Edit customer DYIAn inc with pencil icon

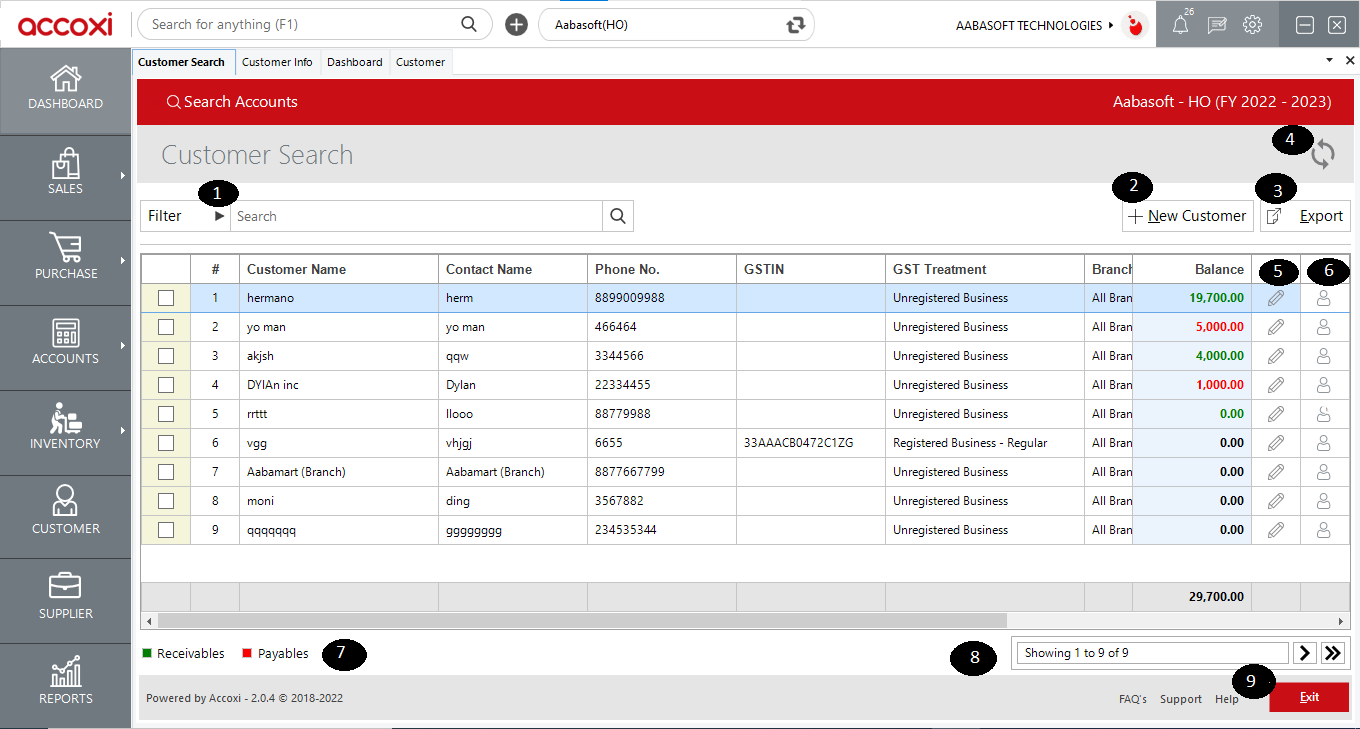coord(1276,385)
